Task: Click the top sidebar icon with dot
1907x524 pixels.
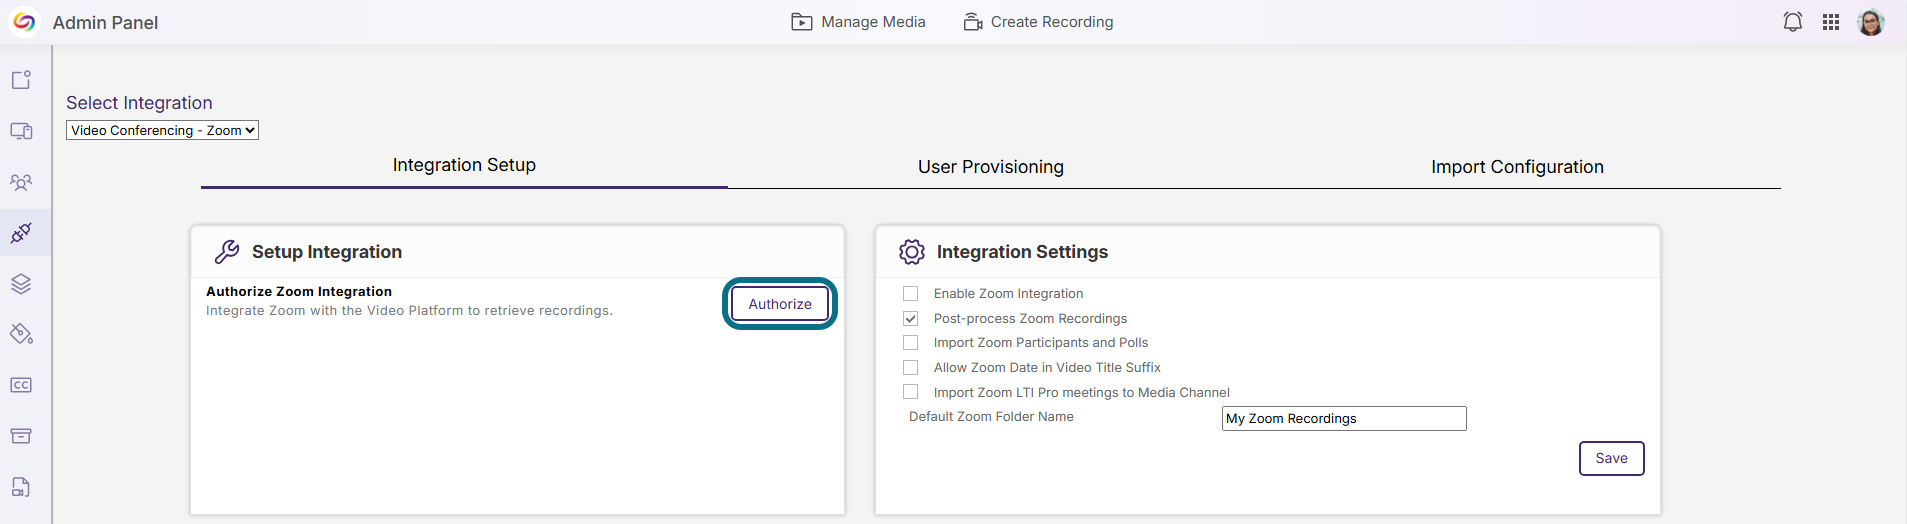Action: 21,80
